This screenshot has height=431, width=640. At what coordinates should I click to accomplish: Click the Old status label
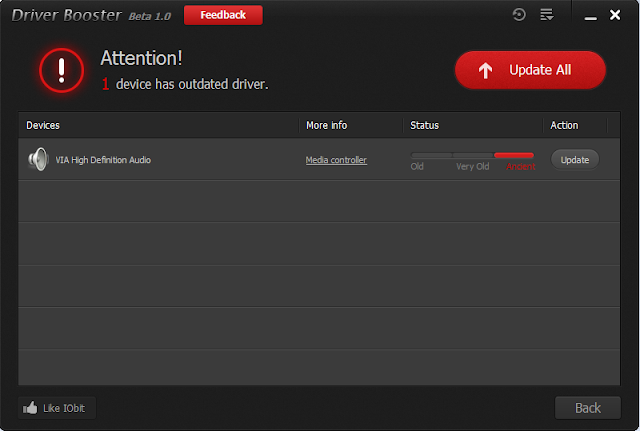(417, 167)
